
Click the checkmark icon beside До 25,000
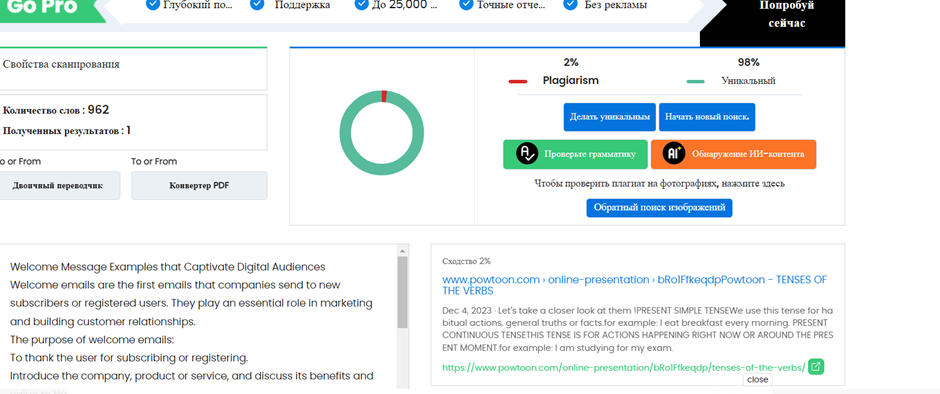(361, 5)
